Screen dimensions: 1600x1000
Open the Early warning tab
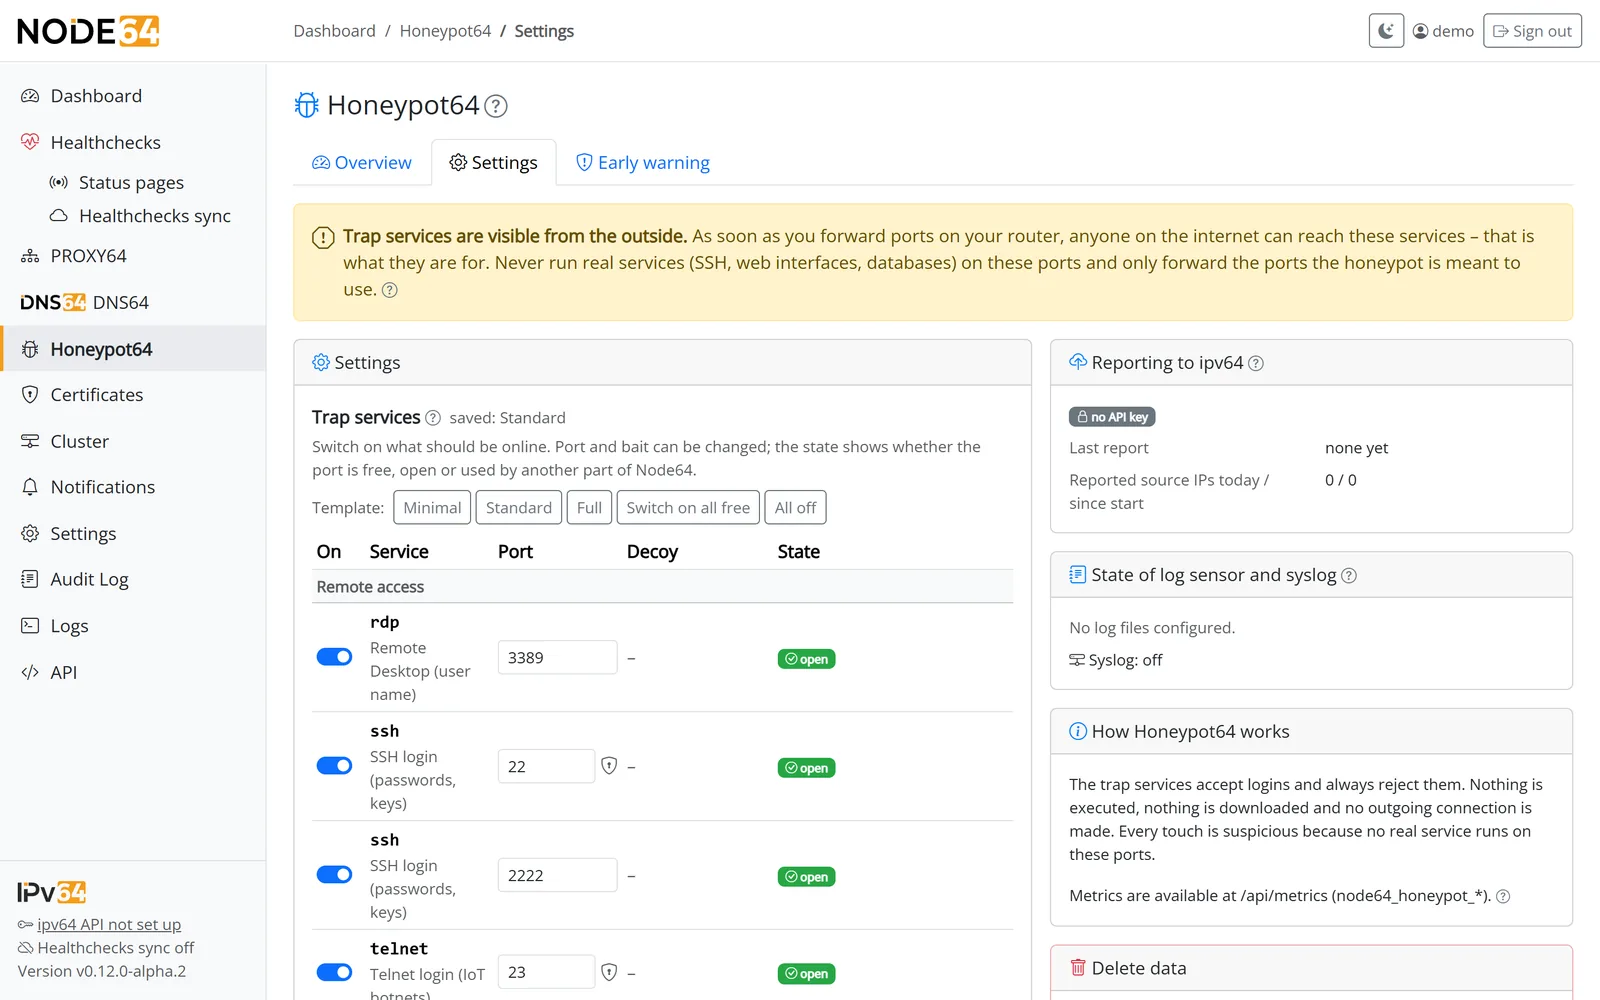(643, 163)
